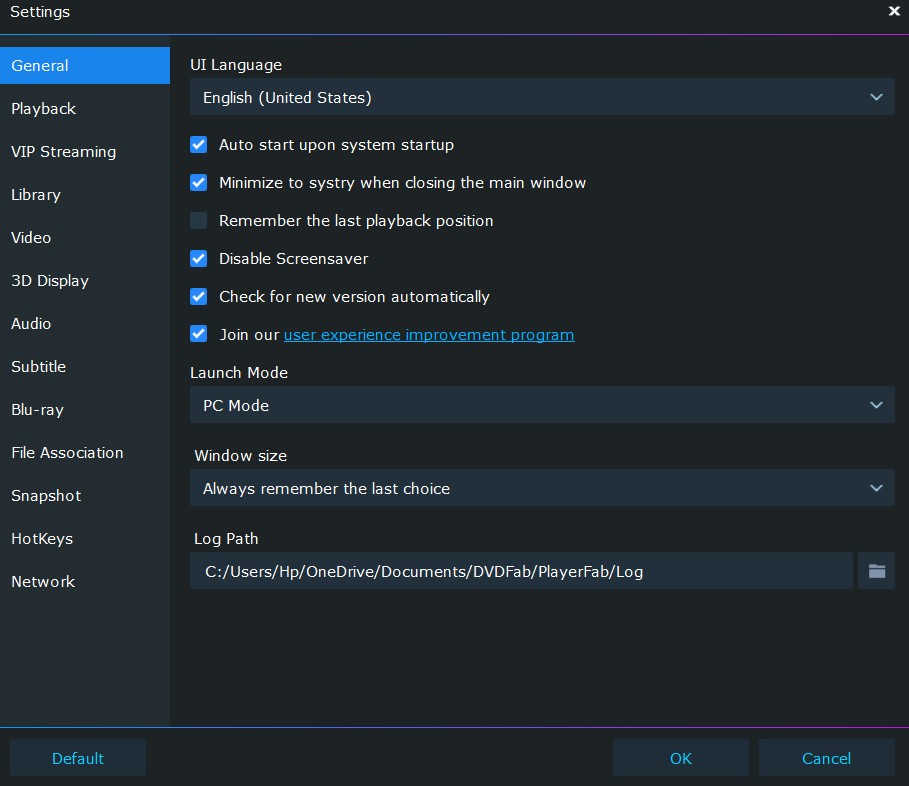Open Blu-ray settings section
909x786 pixels.
click(x=85, y=409)
